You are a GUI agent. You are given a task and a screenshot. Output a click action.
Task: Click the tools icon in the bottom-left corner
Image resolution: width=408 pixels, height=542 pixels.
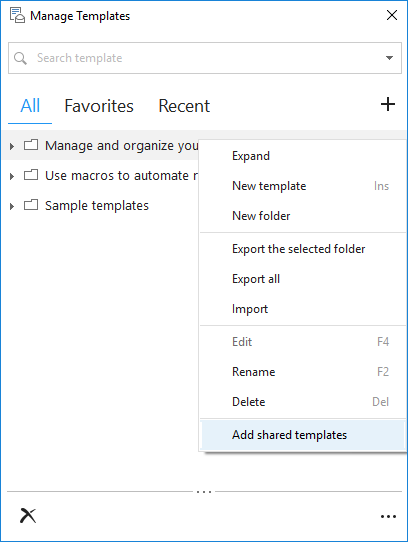(28, 516)
